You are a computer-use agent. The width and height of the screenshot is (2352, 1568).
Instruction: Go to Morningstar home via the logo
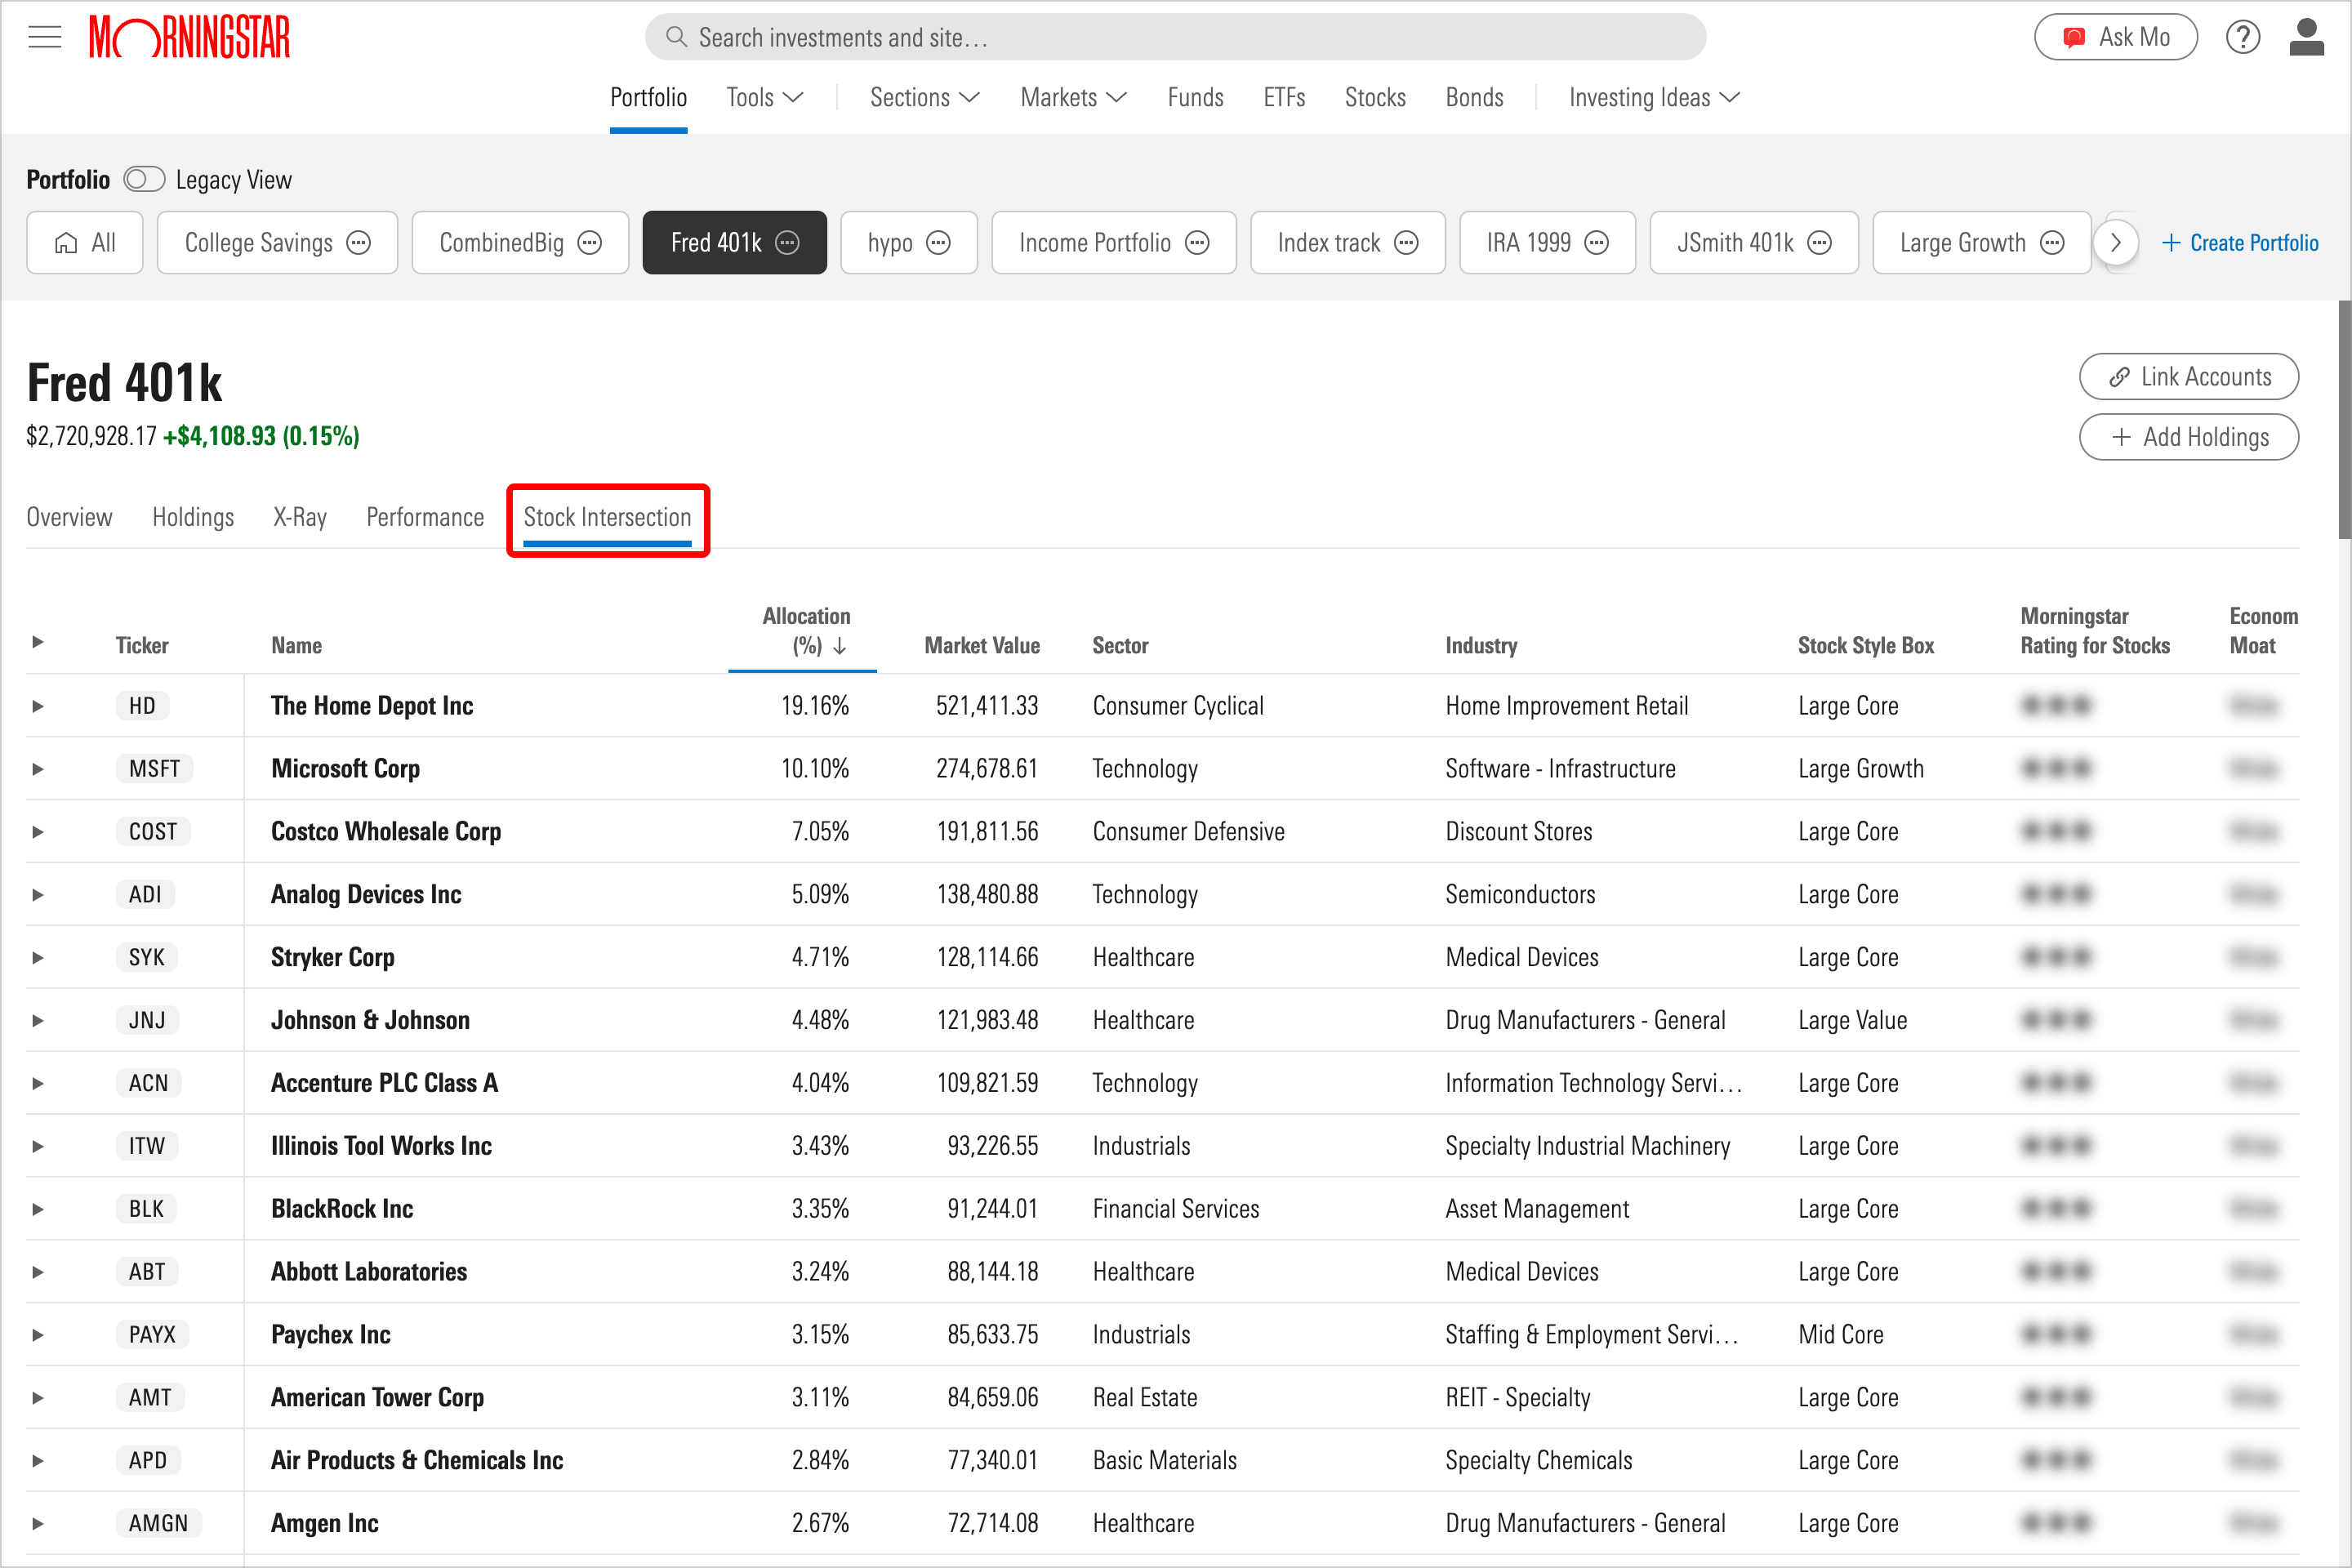[x=190, y=37]
